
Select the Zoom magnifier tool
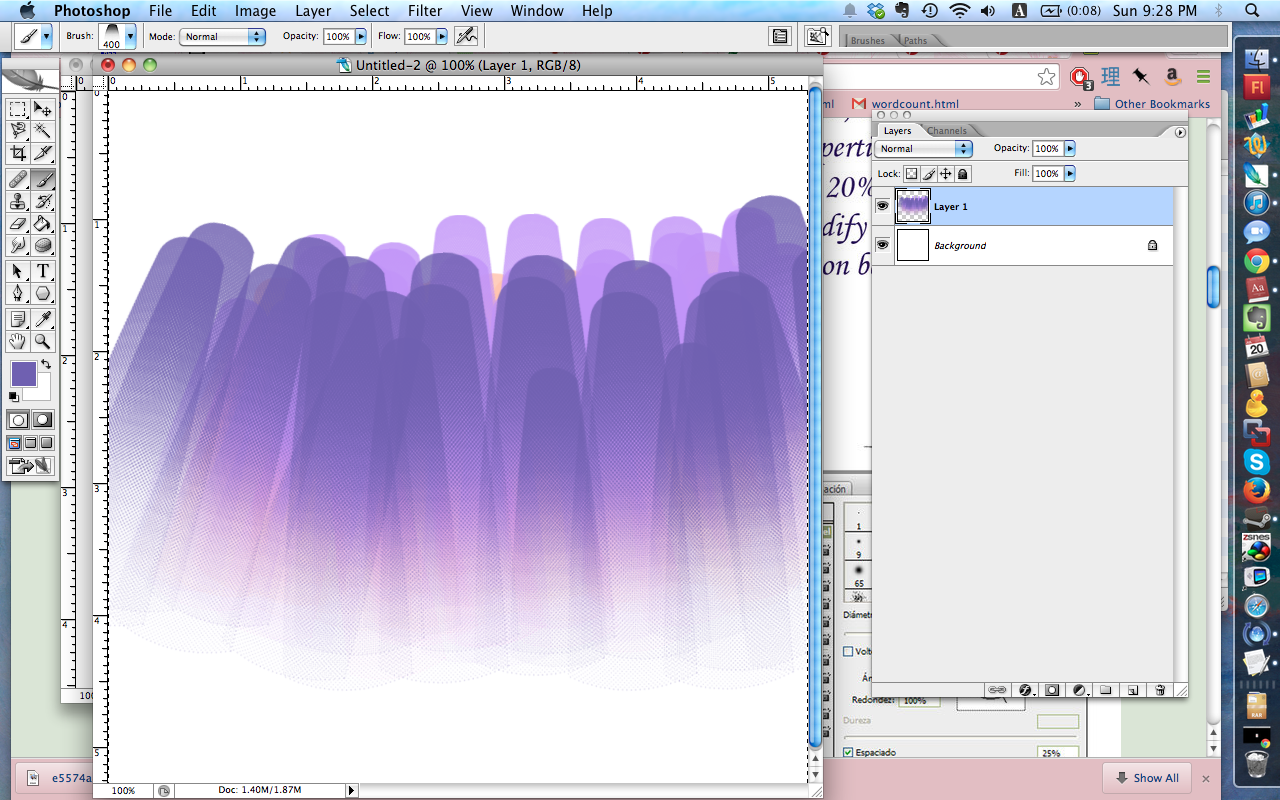click(x=43, y=342)
